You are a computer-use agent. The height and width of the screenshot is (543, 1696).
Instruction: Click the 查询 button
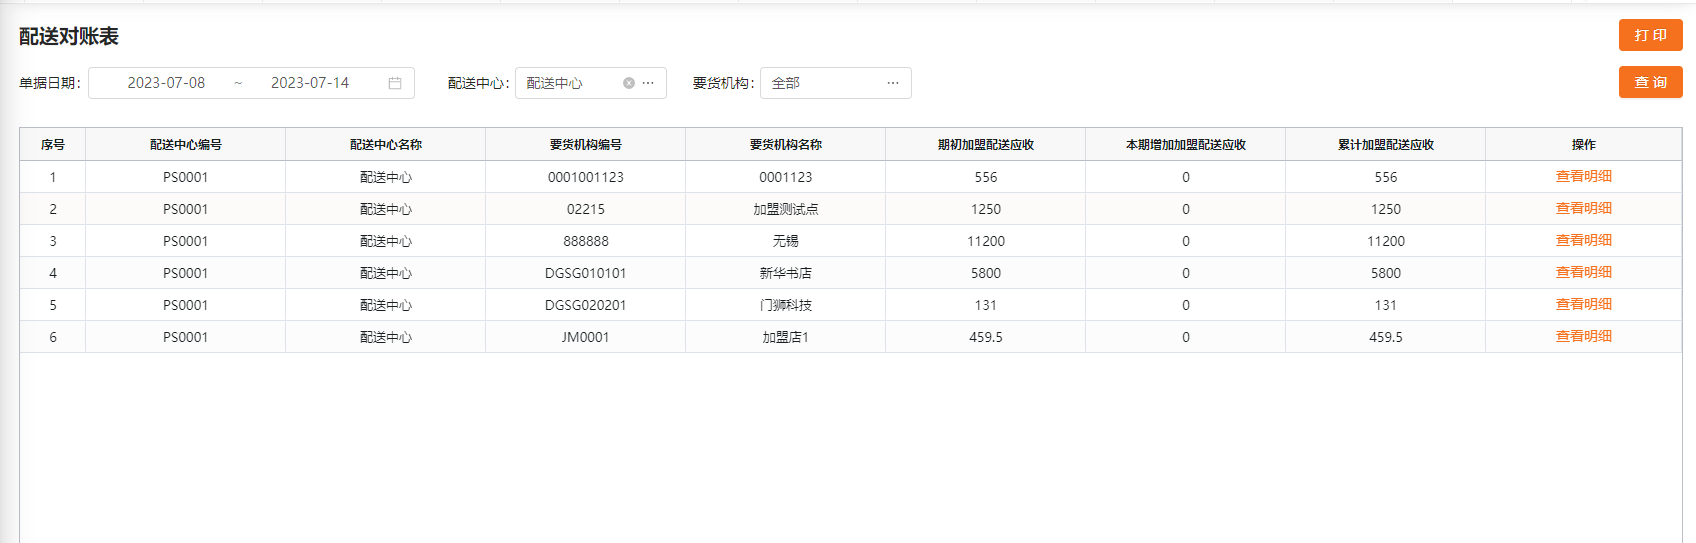(1651, 82)
